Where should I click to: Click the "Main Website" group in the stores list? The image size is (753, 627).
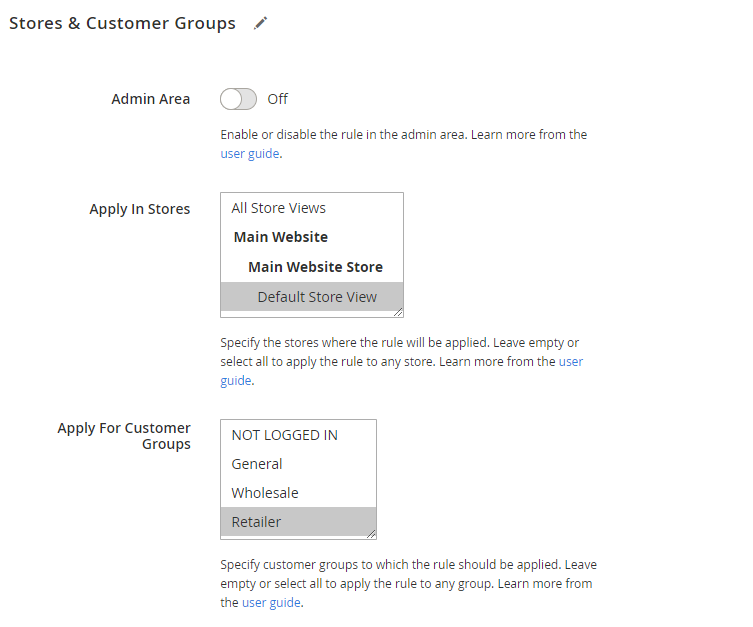(x=281, y=237)
